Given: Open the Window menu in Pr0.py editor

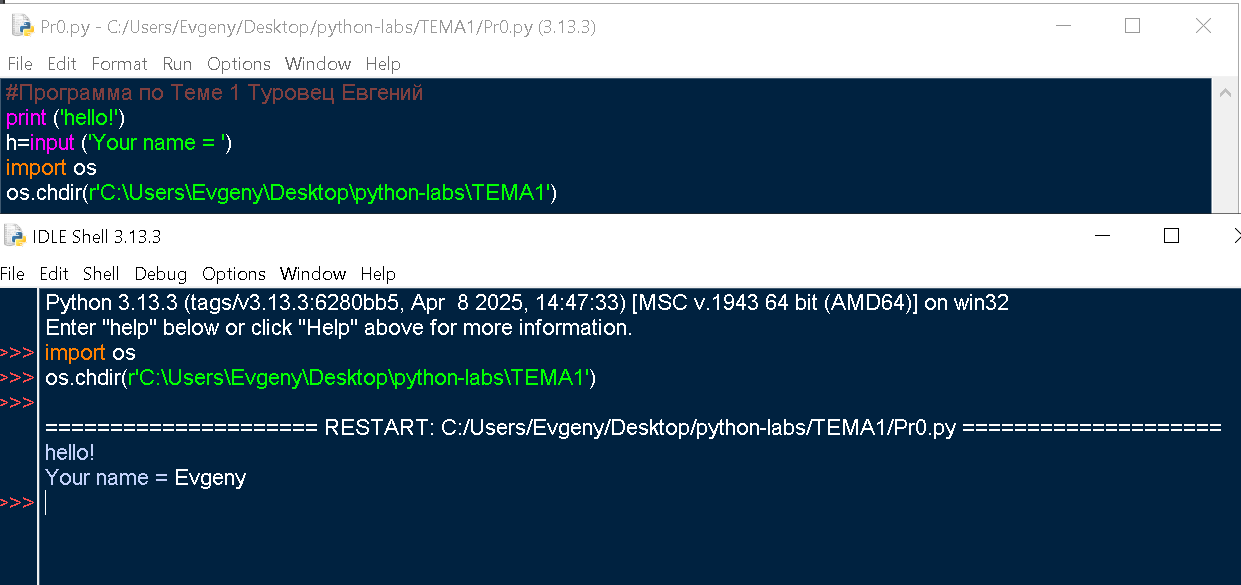Looking at the screenshot, I should pyautogui.click(x=318, y=64).
